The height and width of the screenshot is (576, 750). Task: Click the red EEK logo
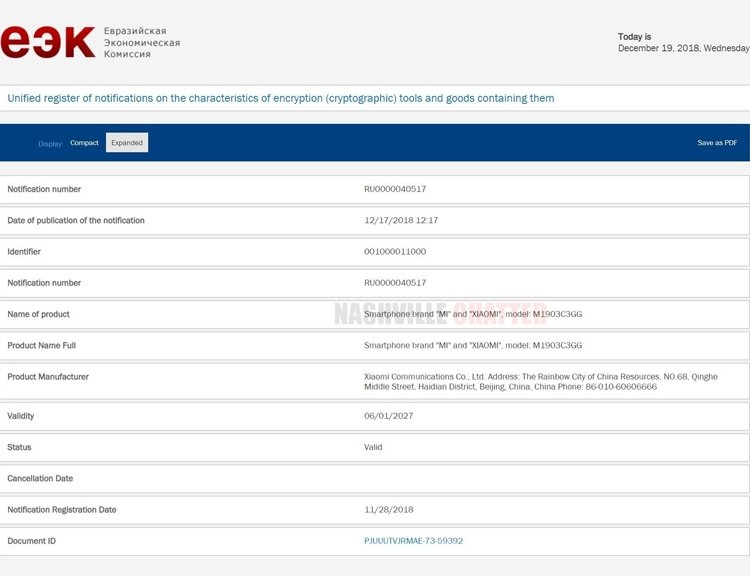(47, 42)
